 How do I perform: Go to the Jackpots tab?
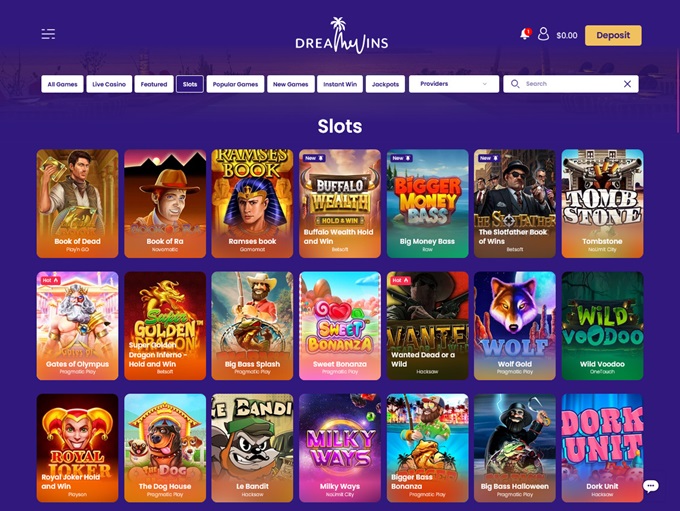tap(385, 84)
